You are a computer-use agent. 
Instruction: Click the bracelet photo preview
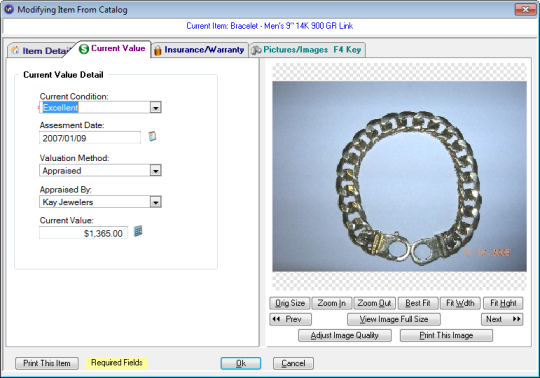399,176
